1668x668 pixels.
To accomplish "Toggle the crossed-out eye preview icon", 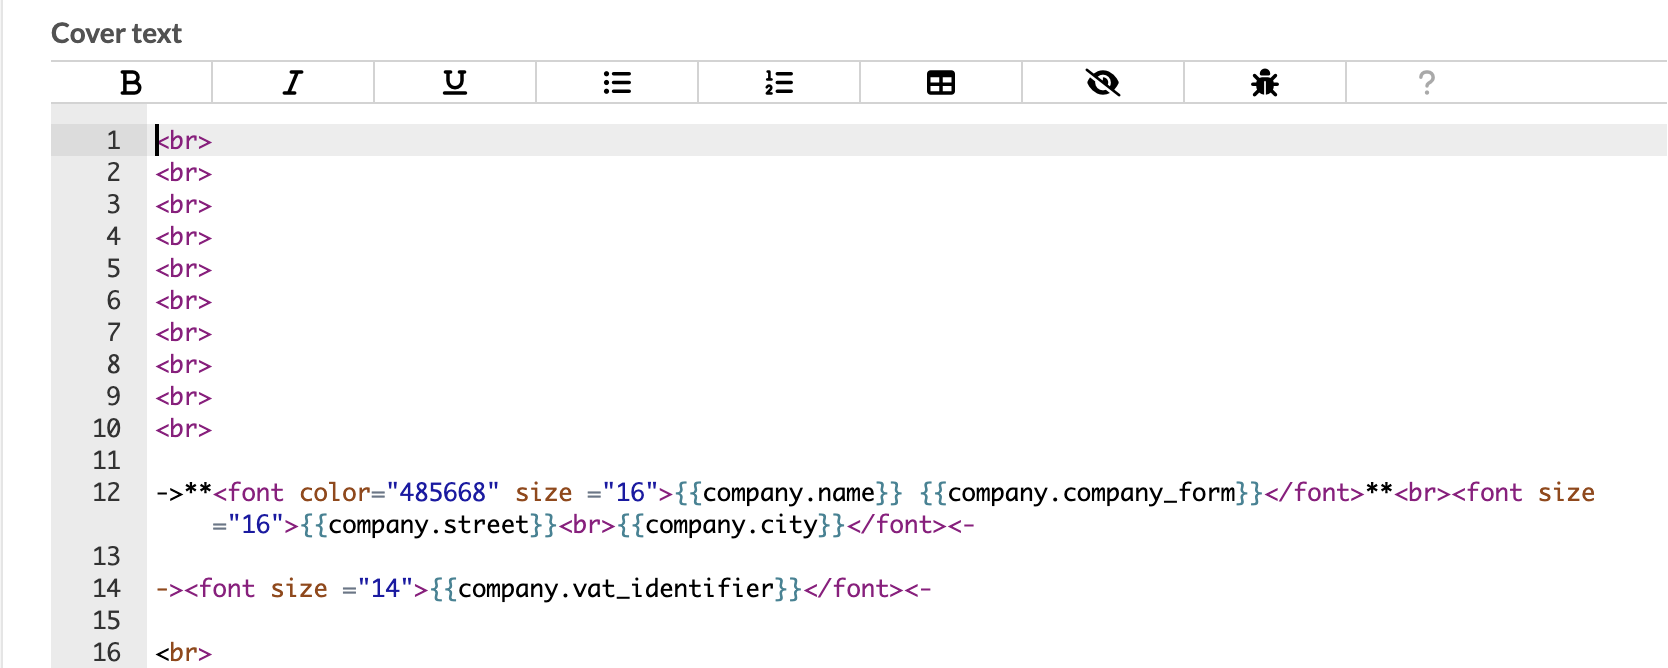I will point(1103,82).
